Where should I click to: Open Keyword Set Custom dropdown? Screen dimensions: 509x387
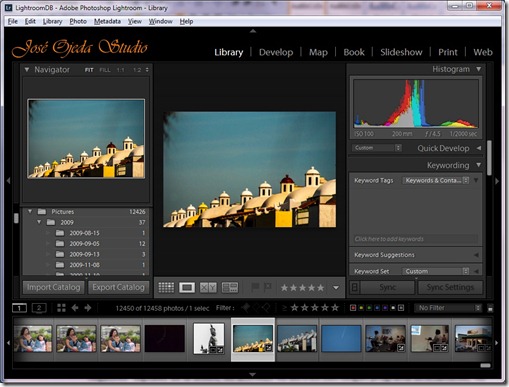click(436, 271)
